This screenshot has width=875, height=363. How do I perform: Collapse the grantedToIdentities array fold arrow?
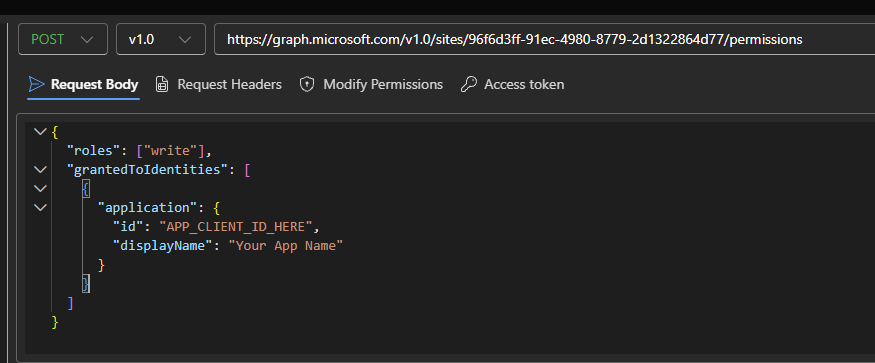(40, 169)
